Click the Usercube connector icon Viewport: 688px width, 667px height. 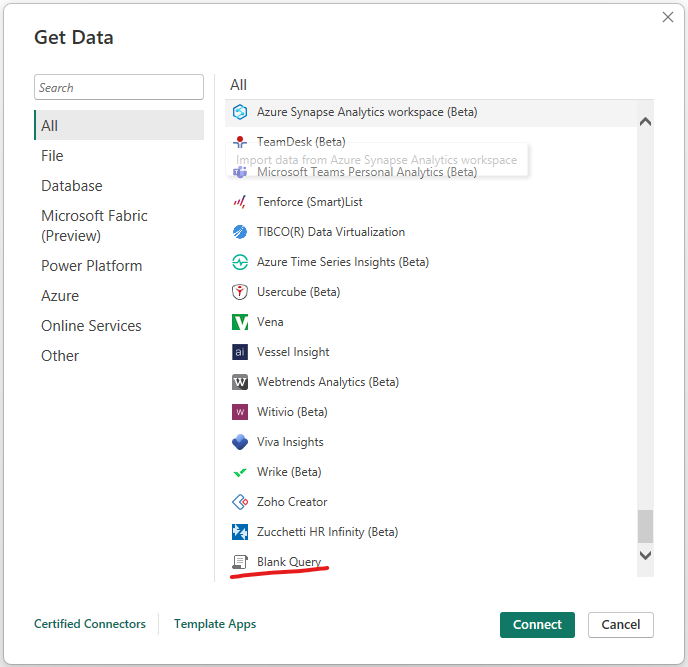coord(240,292)
